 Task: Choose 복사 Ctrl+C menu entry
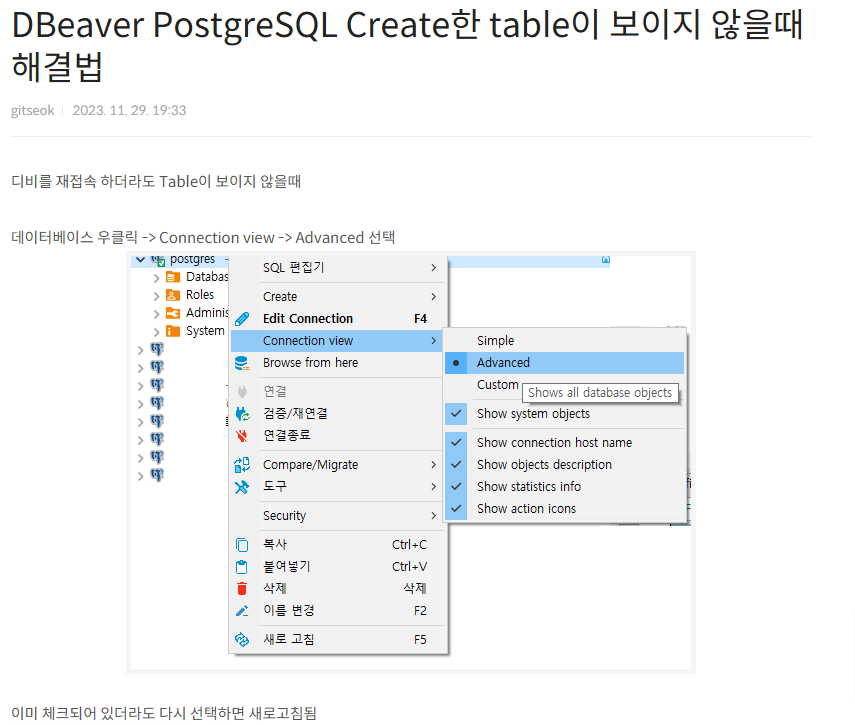pos(338,545)
